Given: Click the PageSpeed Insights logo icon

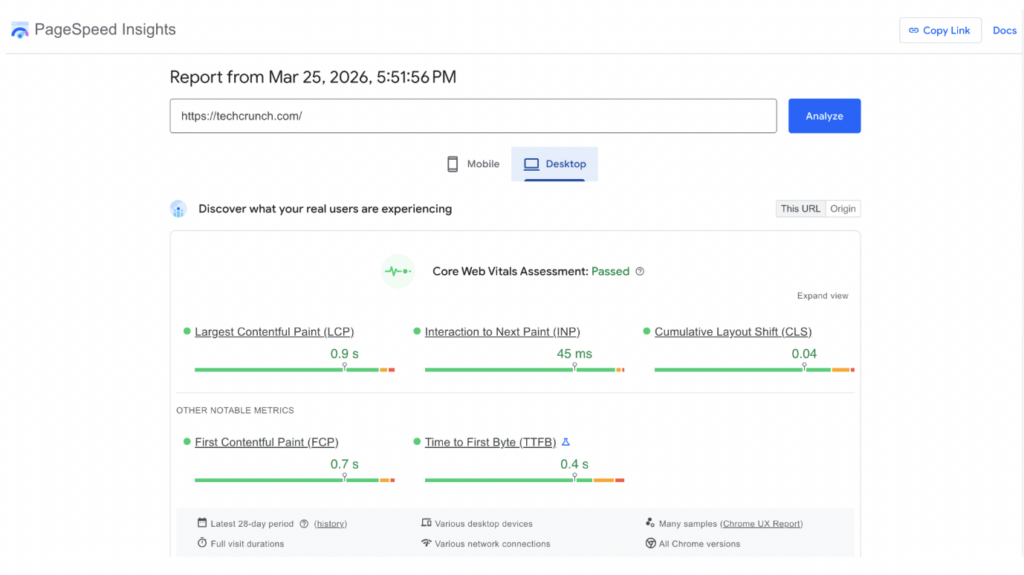Looking at the screenshot, I should [20, 30].
